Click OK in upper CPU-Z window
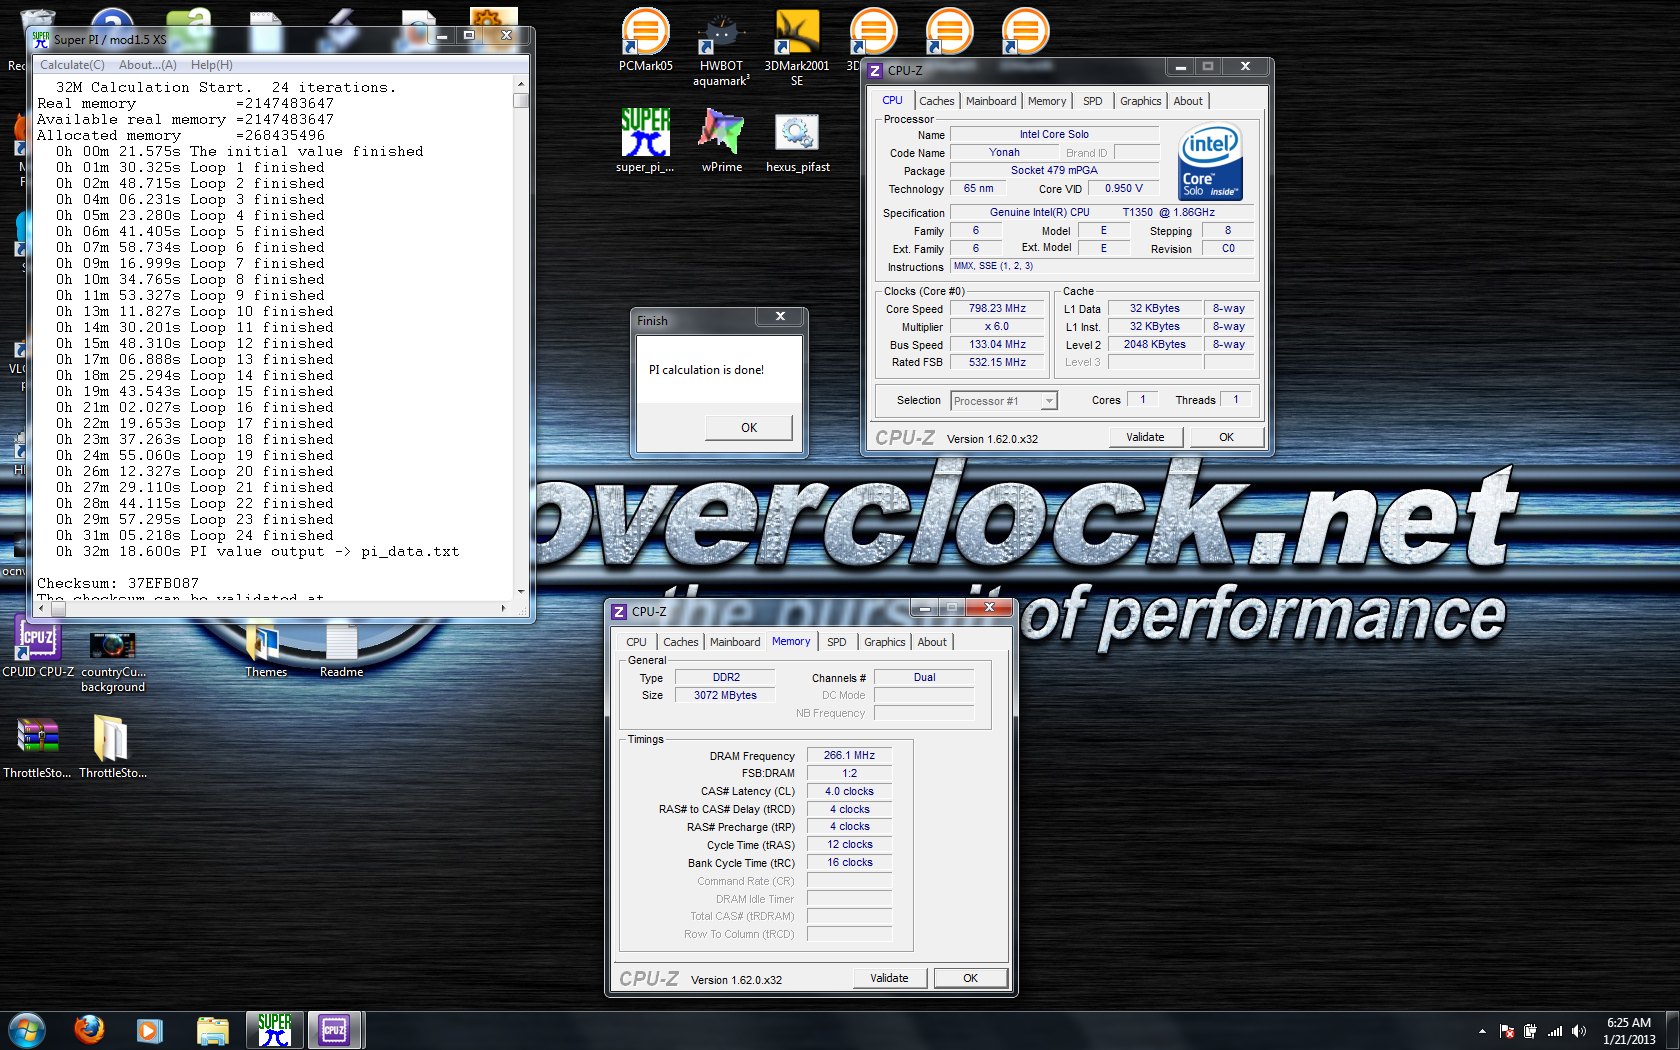This screenshot has height=1050, width=1680. 1226,437
